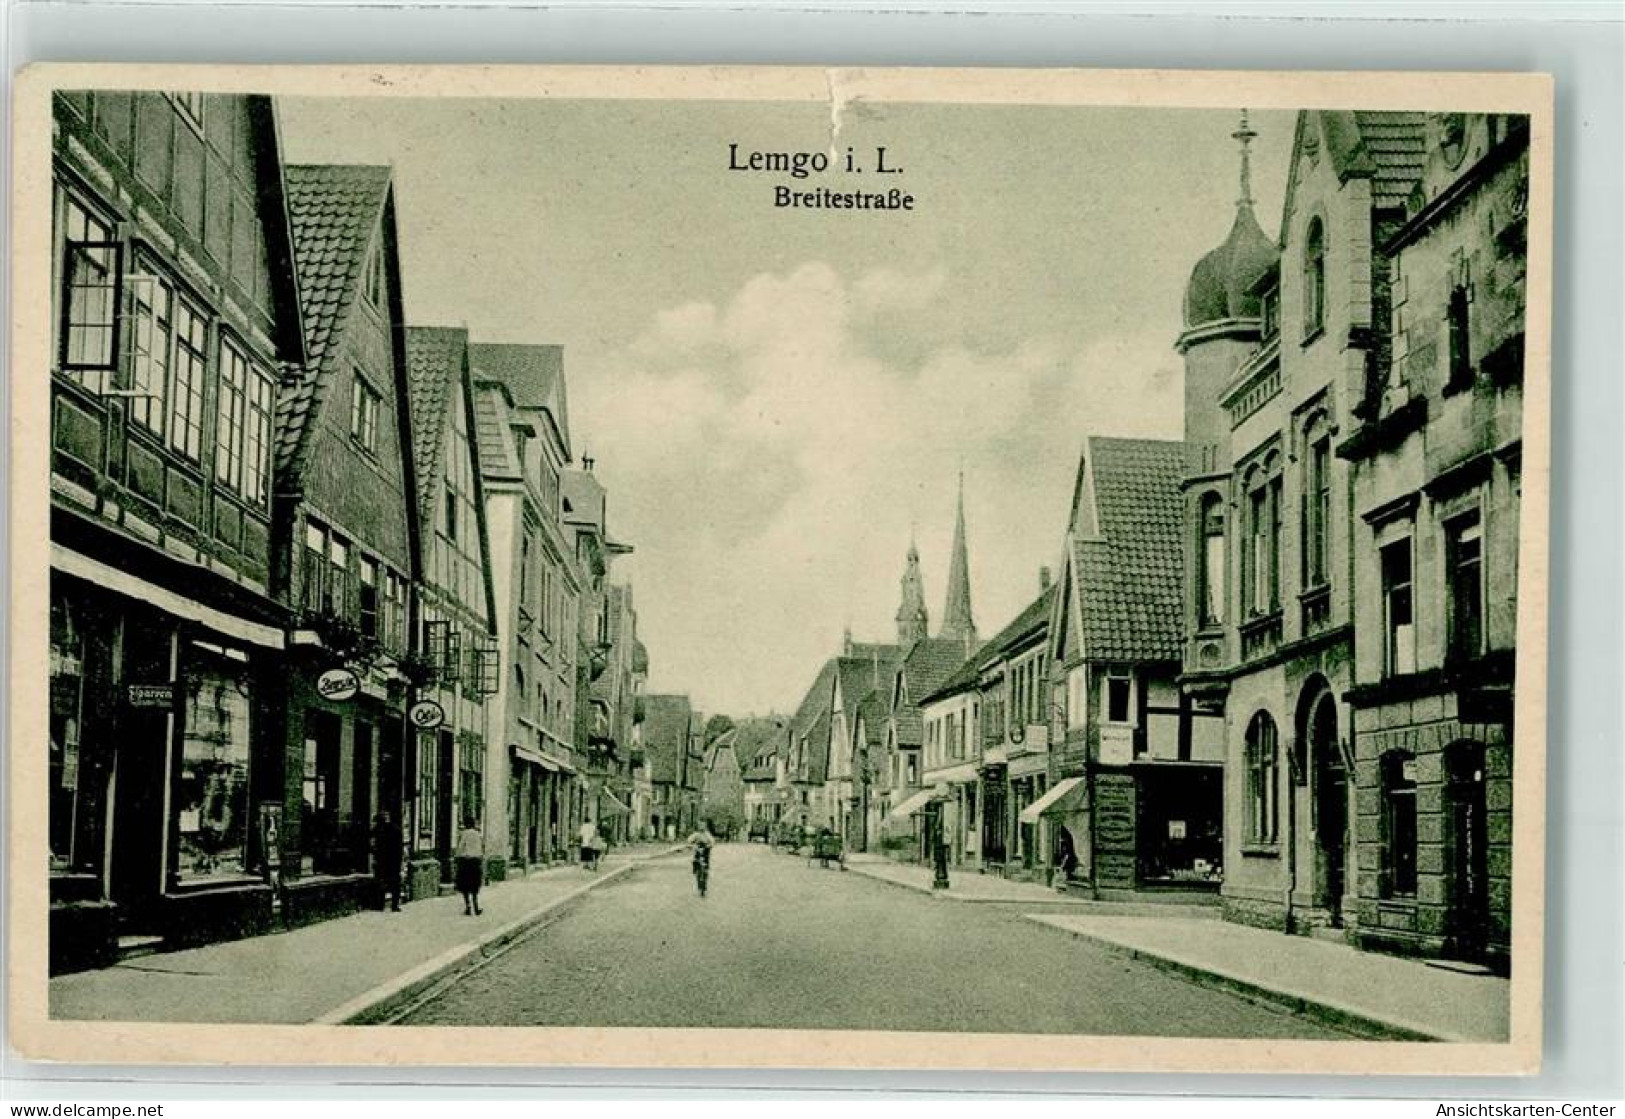Click the large shop display window on left
The height and width of the screenshot is (1119, 1625).
pyautogui.click(x=212, y=770)
